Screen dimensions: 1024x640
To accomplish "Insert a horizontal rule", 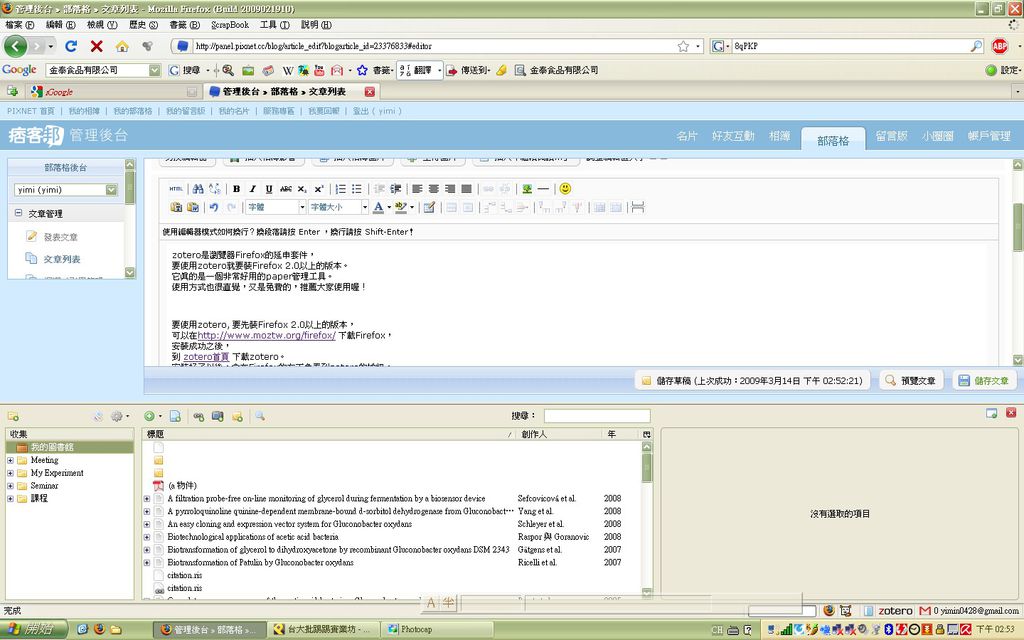I will pos(543,189).
